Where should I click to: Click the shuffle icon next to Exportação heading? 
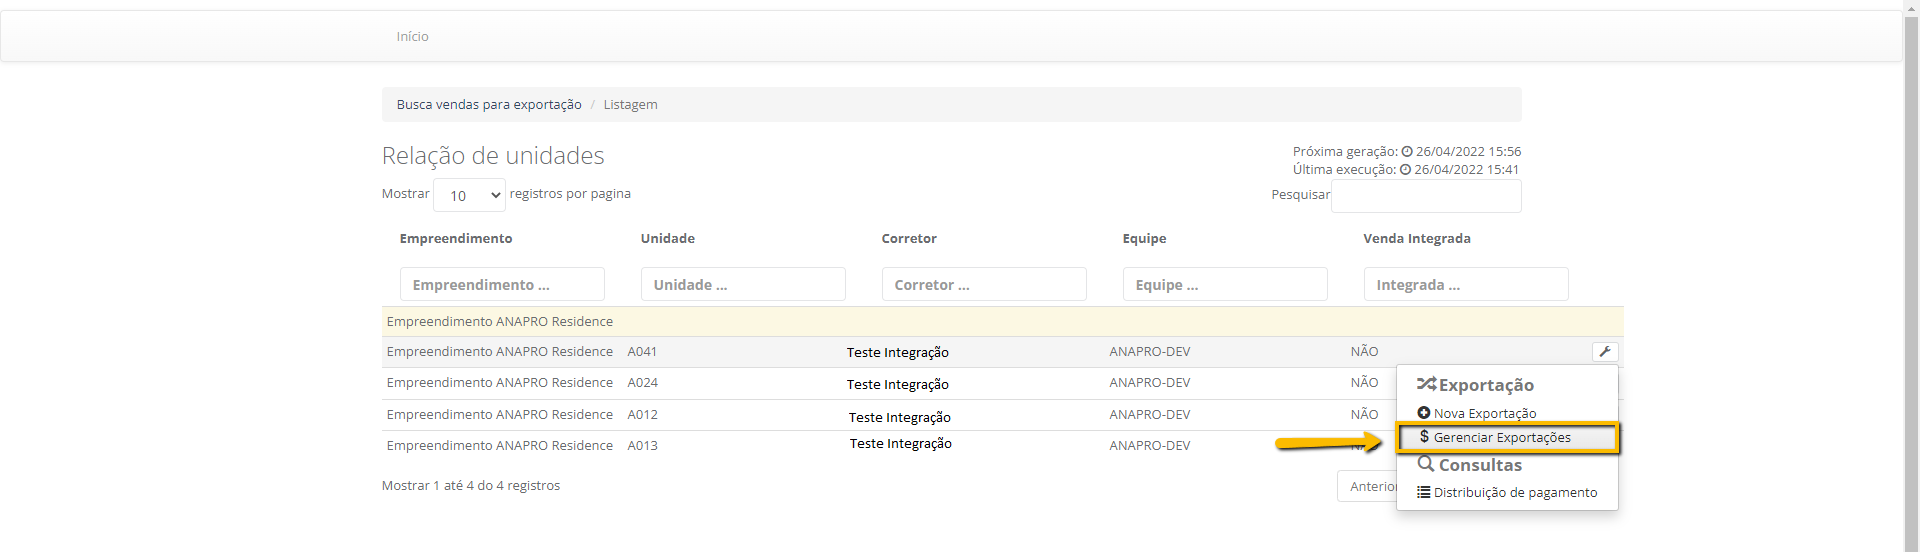(x=1426, y=384)
